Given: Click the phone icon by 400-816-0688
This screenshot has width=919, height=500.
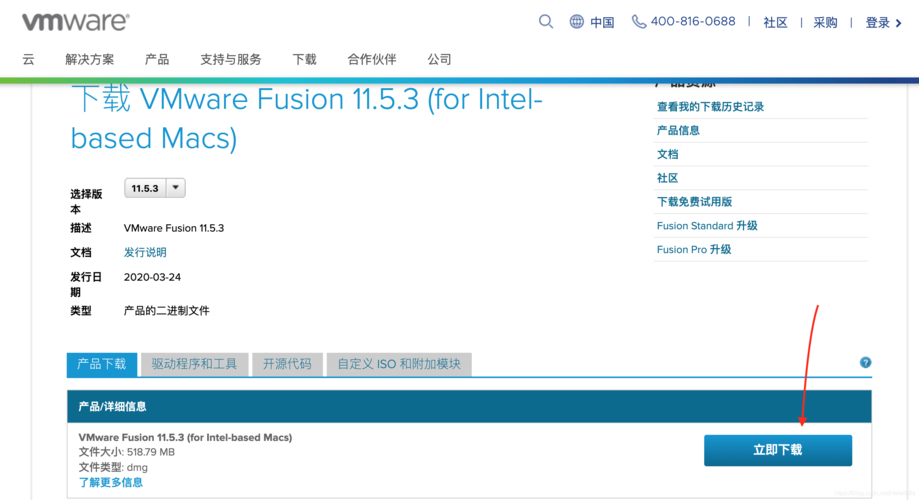Looking at the screenshot, I should pyautogui.click(x=639, y=22).
